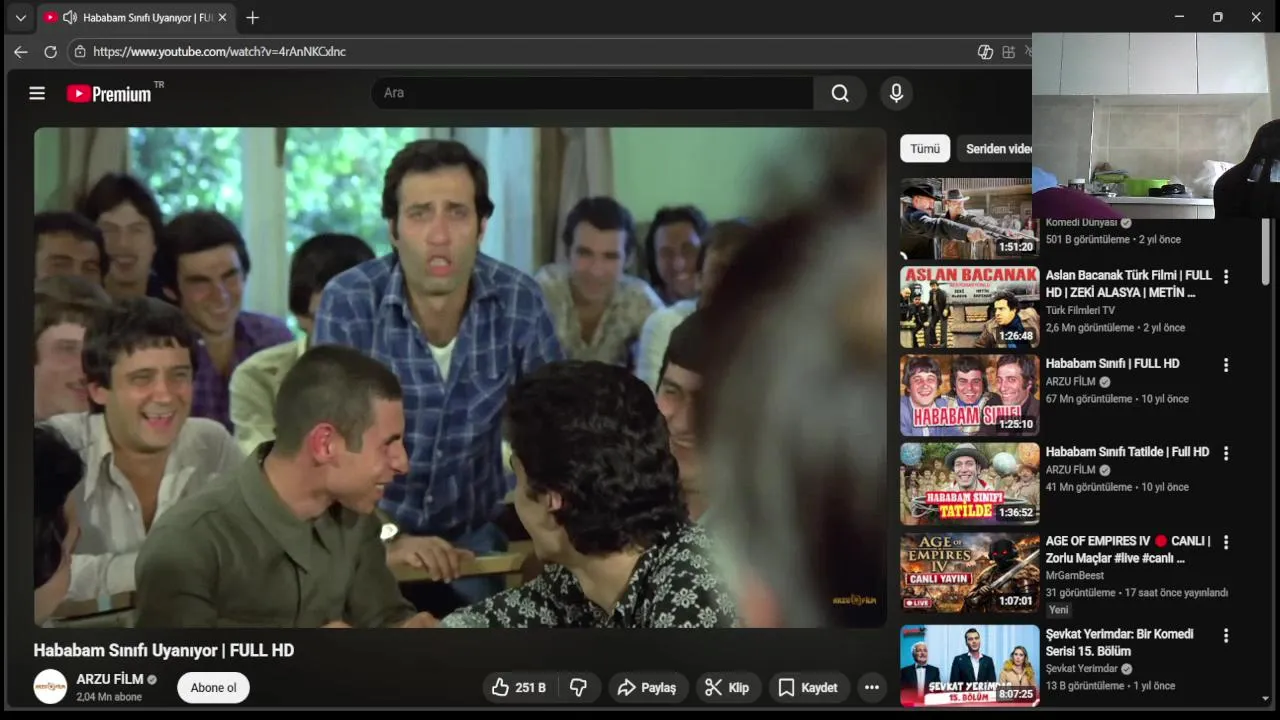Open Copilot icon in address bar
The width and height of the screenshot is (1280, 720).
pos(985,51)
